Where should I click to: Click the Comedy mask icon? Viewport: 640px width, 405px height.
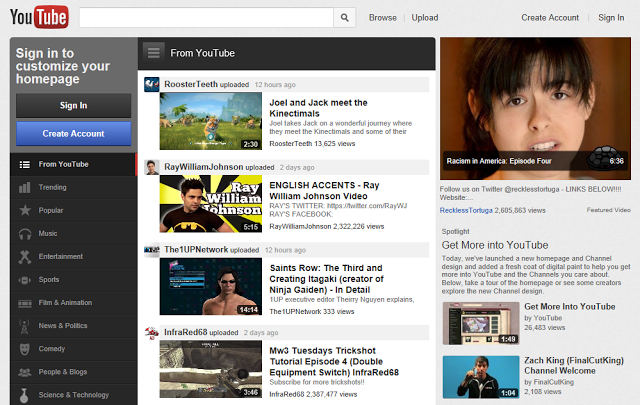pos(24,349)
